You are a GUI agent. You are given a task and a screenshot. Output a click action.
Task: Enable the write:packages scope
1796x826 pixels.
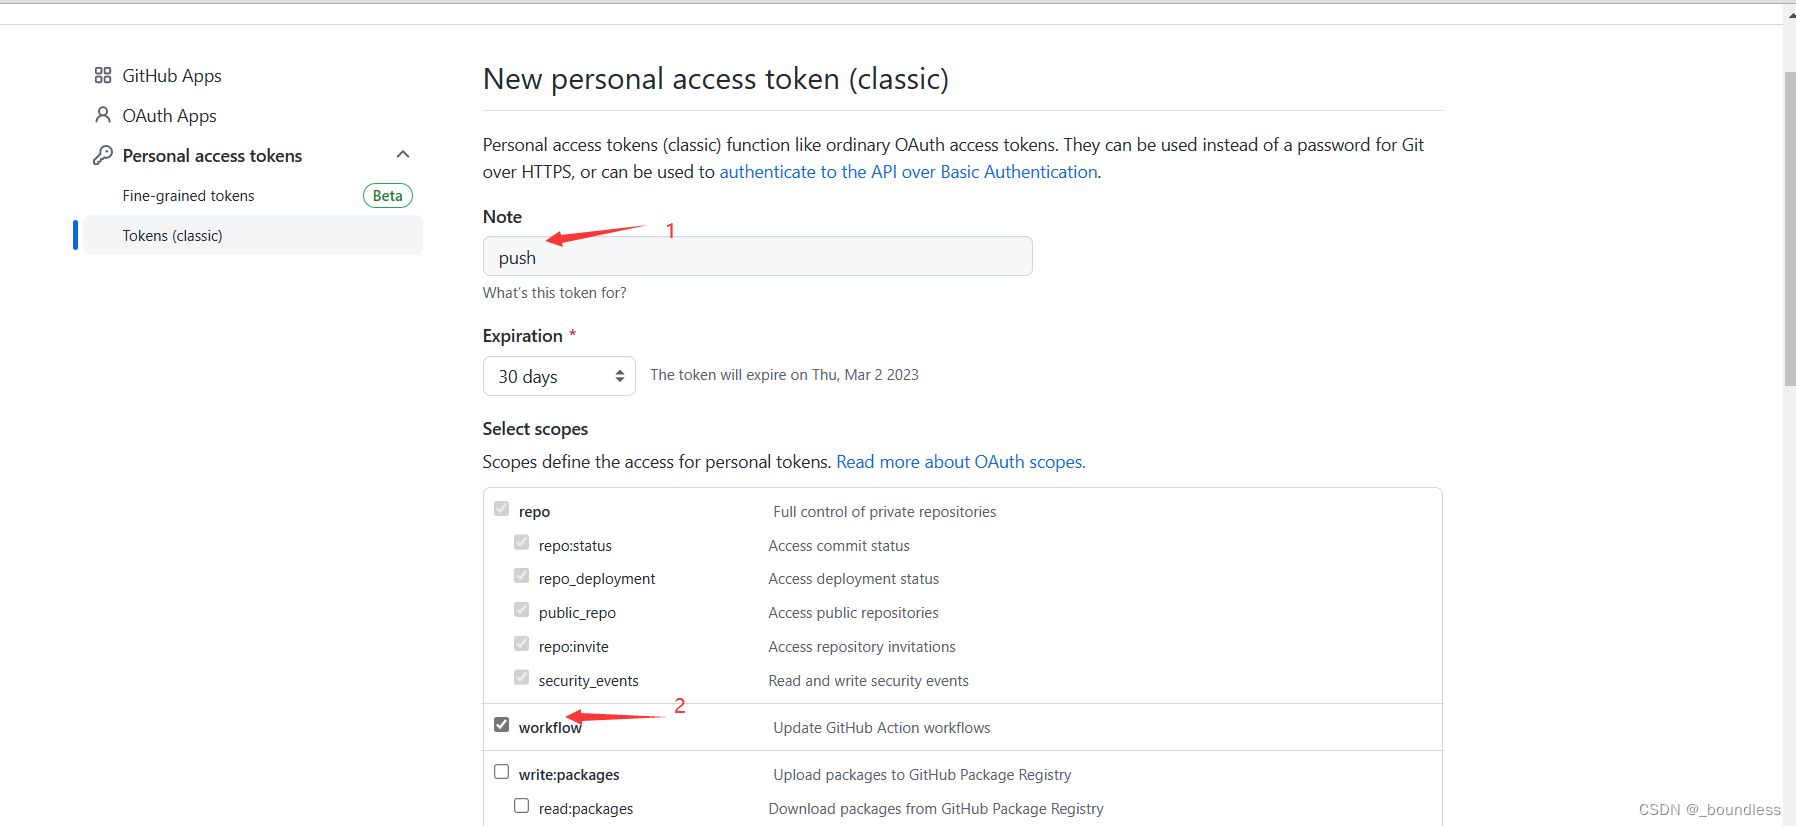pos(501,771)
